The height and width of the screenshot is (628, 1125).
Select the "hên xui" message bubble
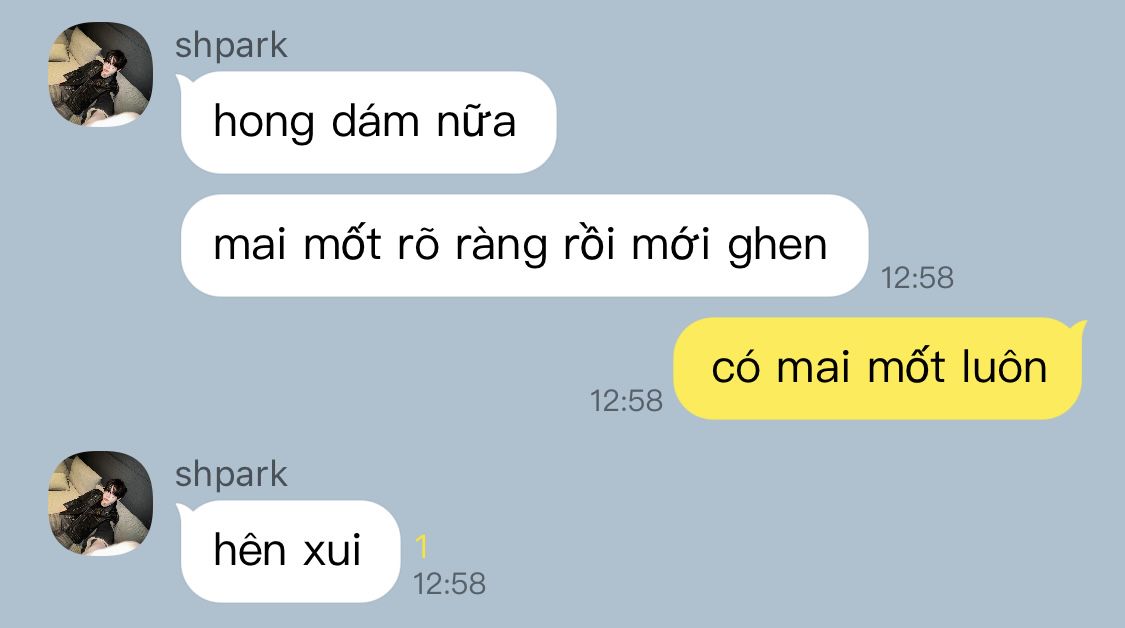[x=288, y=551]
